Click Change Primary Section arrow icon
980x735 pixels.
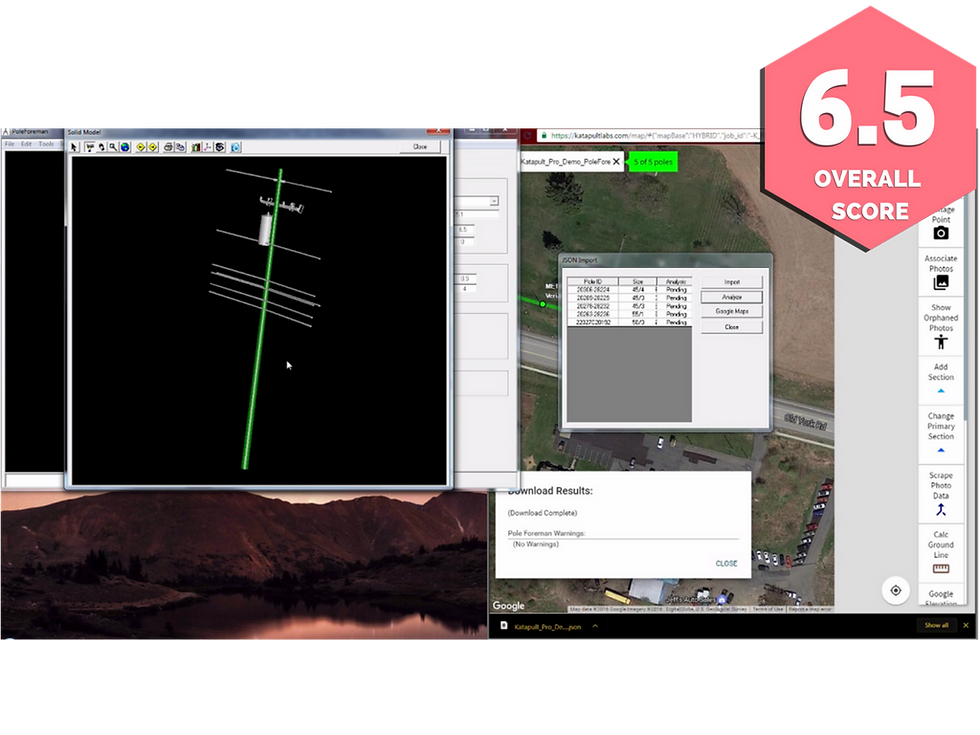point(941,451)
